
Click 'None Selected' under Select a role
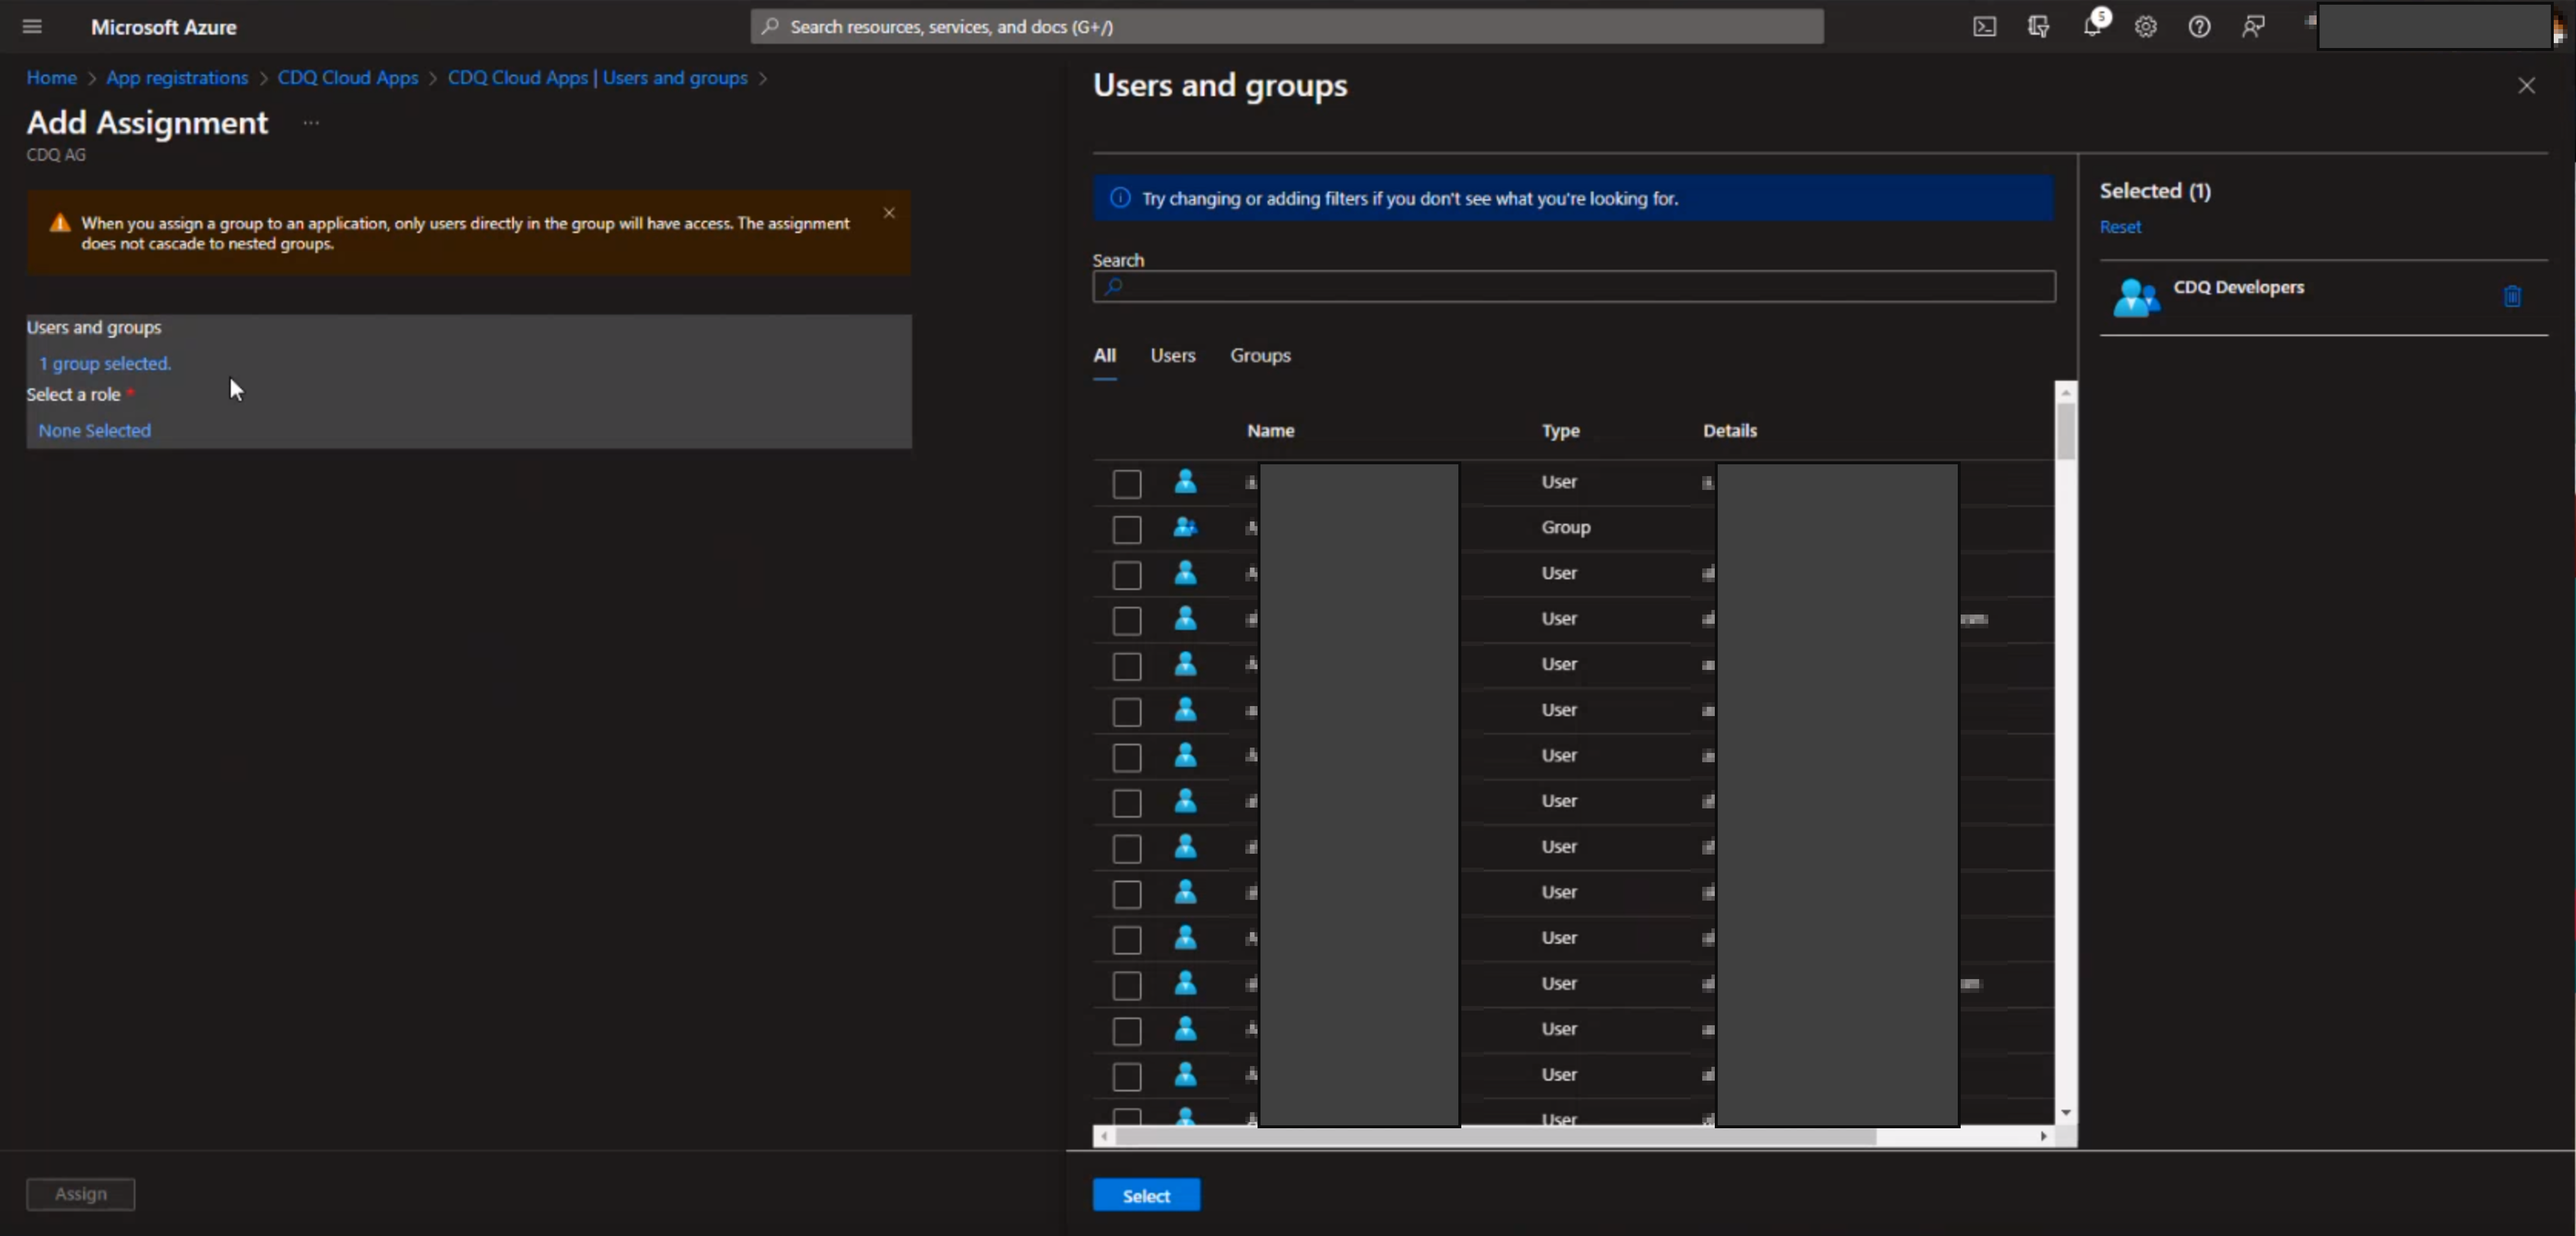coord(94,431)
